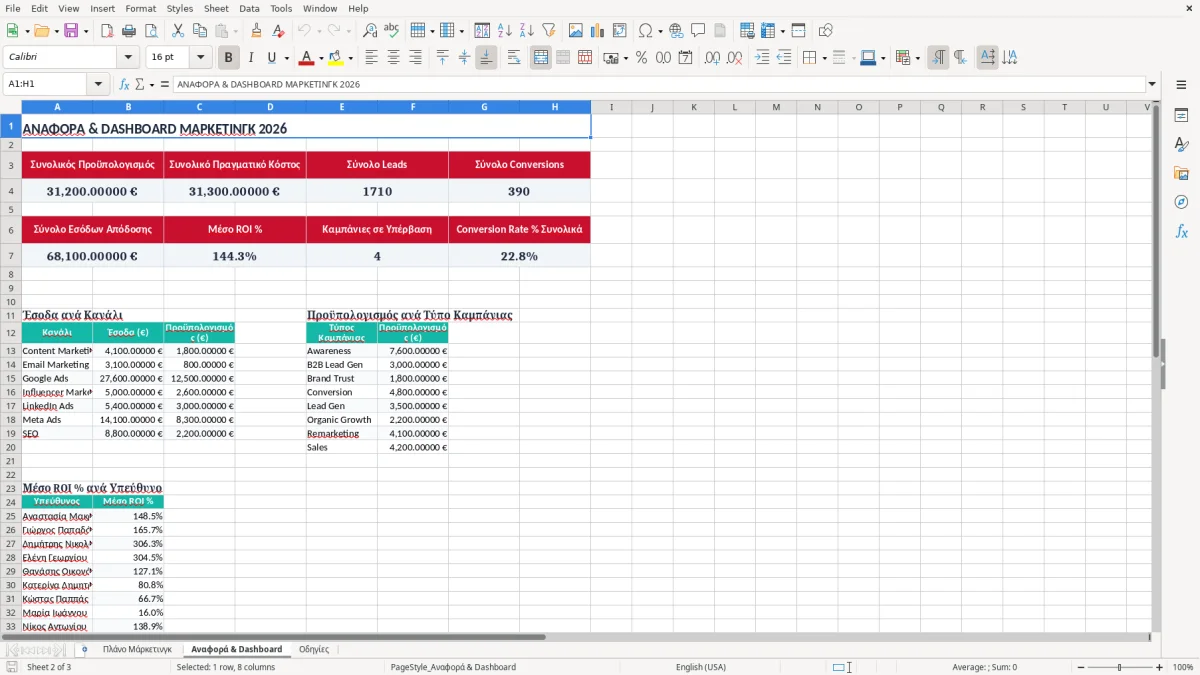Expand the Font Size dropdown
The image size is (1200, 675).
click(200, 58)
